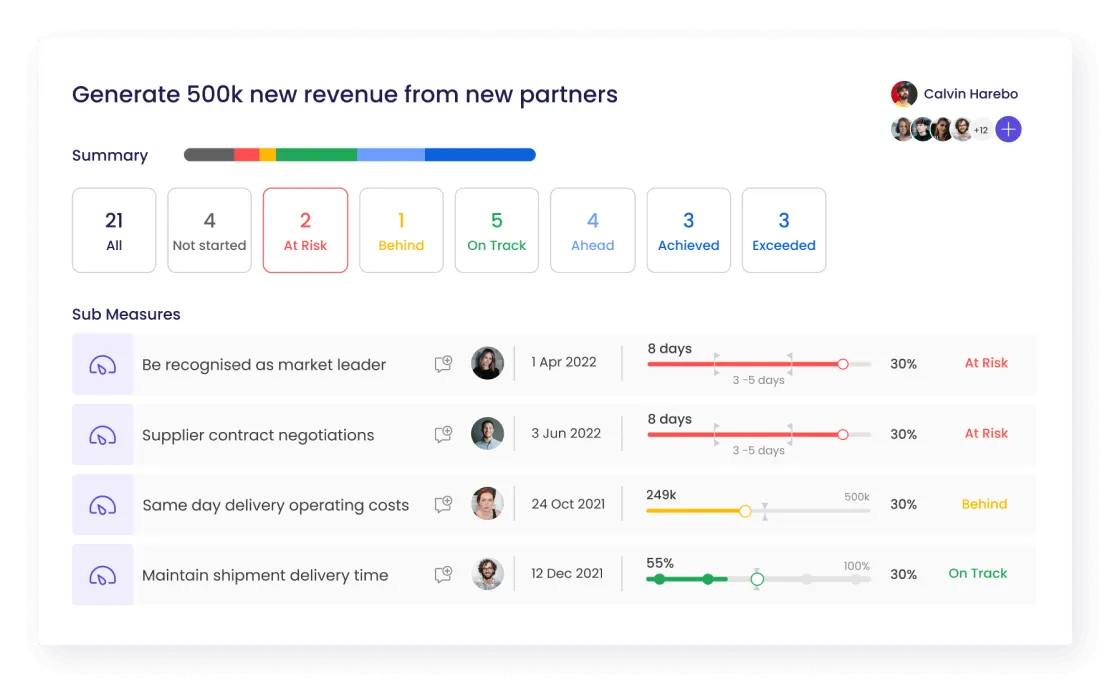This screenshot has height=690, width=1110.
Task: Add a comment on "Supplier contract negotiations"
Action: 443,434
